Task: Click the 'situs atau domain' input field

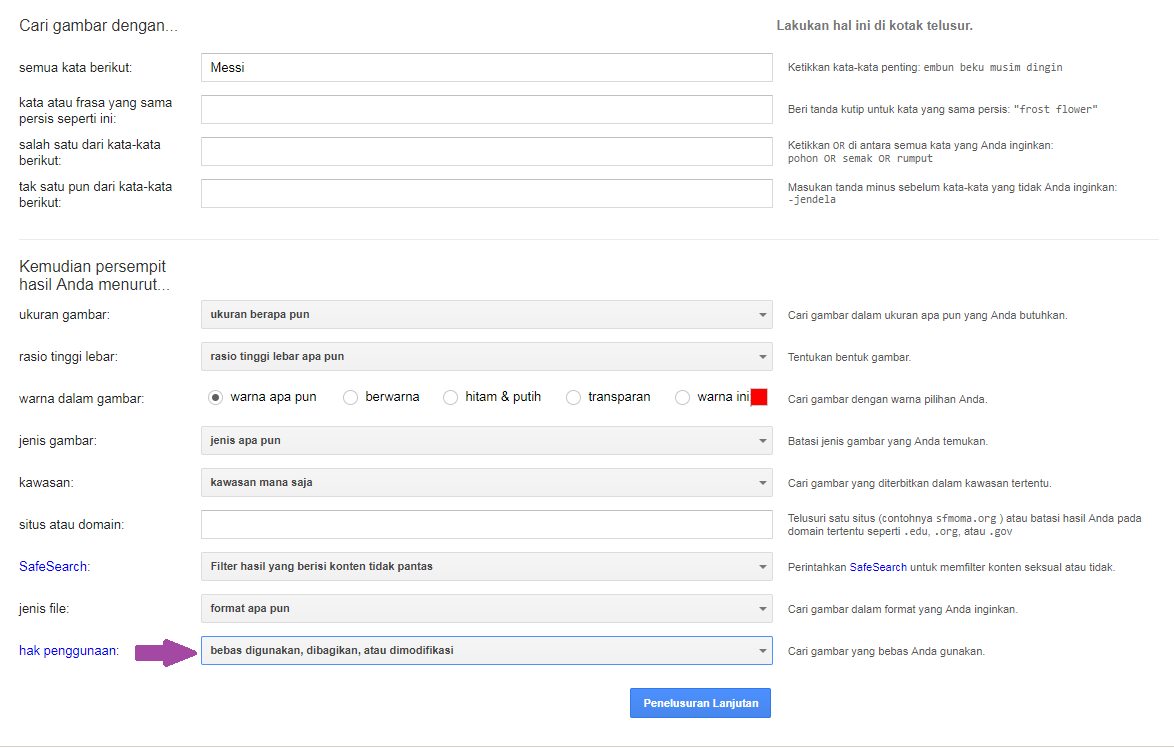Action: click(486, 524)
